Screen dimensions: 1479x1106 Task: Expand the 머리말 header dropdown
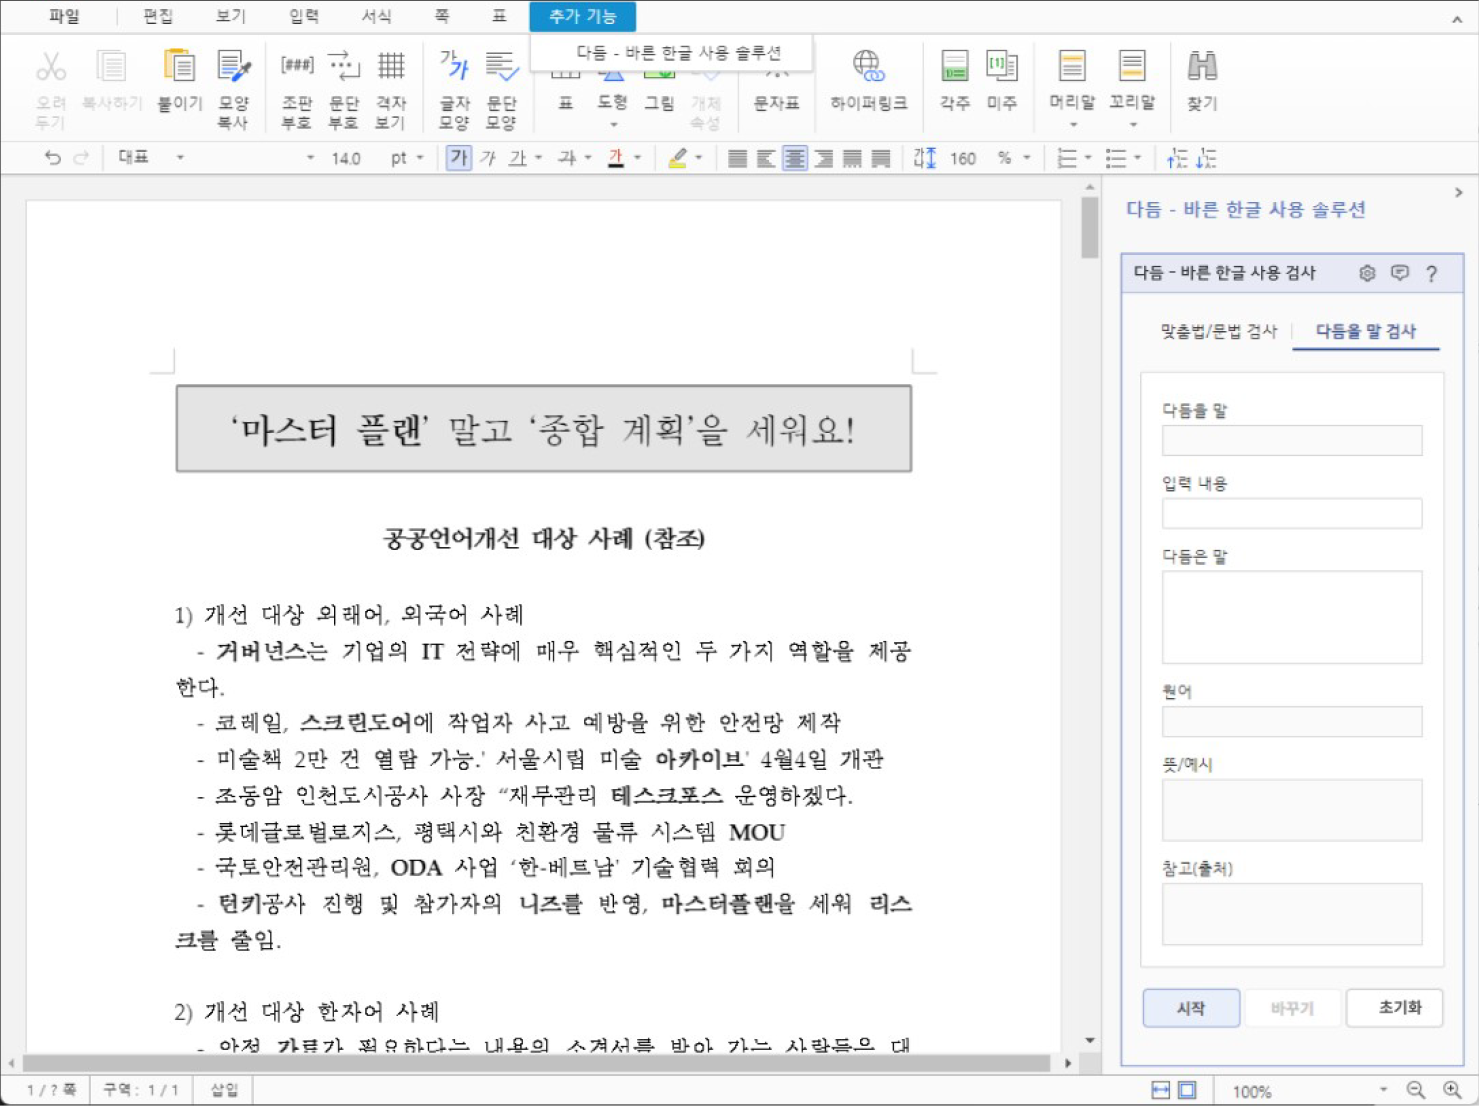(1073, 125)
